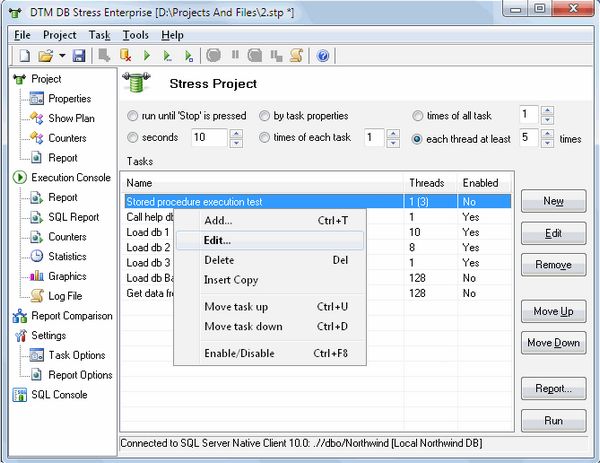Click the Pause toolbar icon

[x=235, y=55]
